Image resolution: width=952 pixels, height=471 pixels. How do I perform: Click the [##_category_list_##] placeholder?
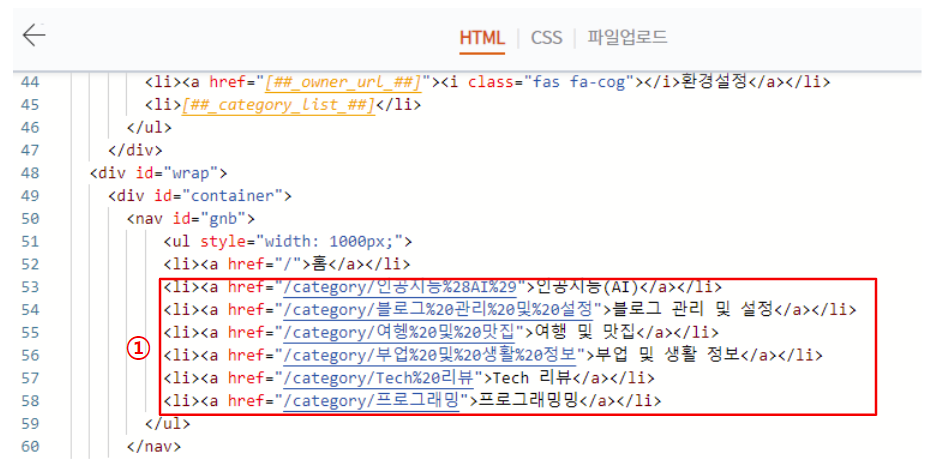tap(279, 105)
